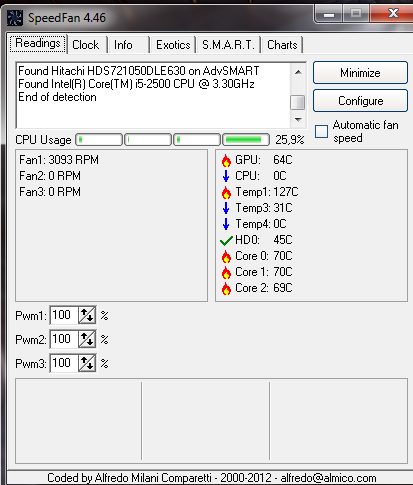Click the Pwm3 spinner arrows
The image size is (413, 485).
tap(87, 363)
